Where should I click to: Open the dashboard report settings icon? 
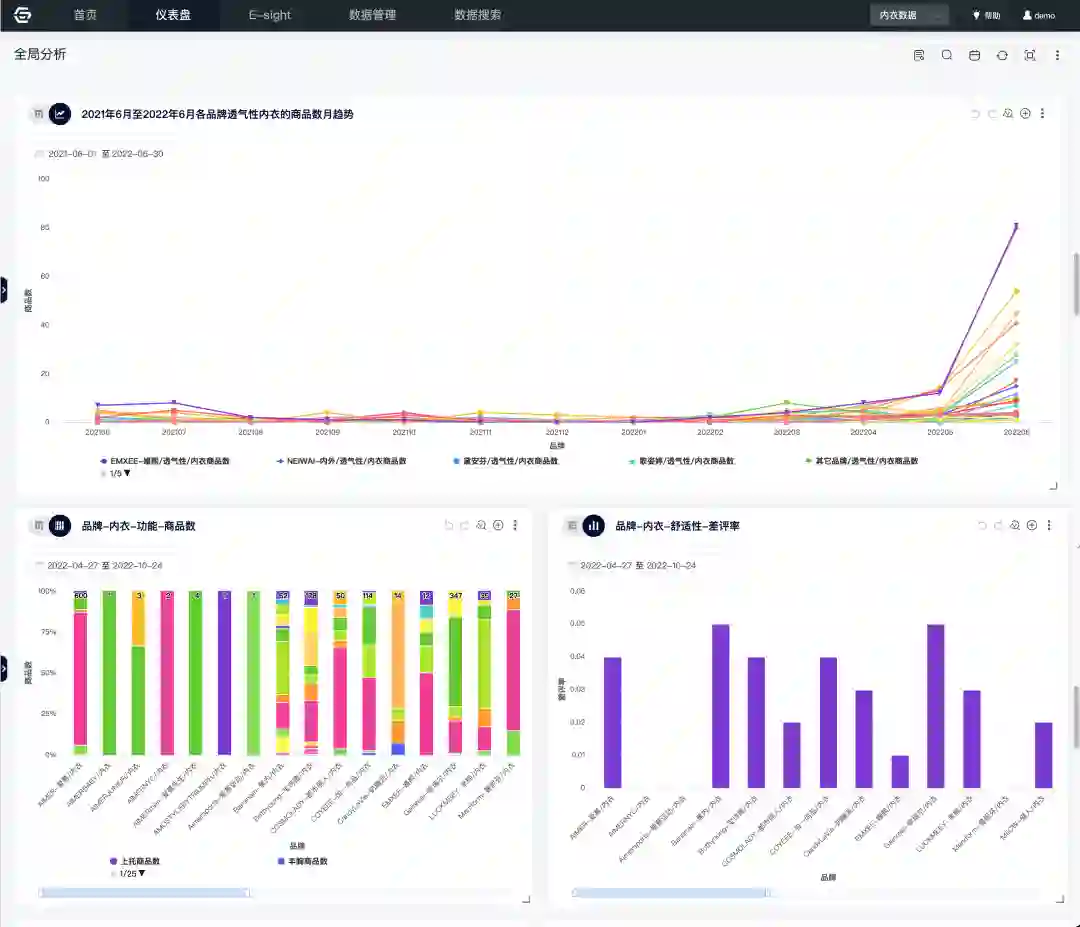(919, 55)
